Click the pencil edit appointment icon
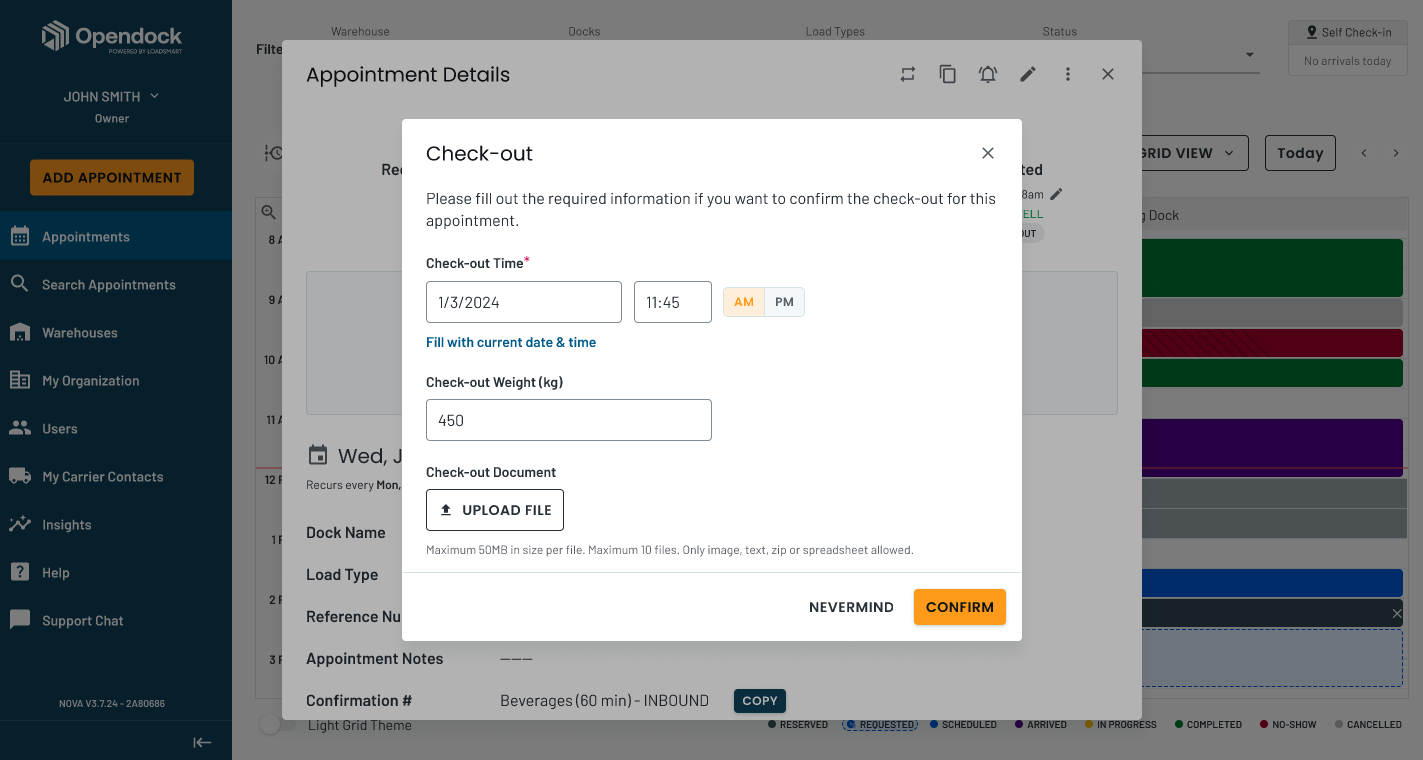1423x760 pixels. (x=1028, y=74)
